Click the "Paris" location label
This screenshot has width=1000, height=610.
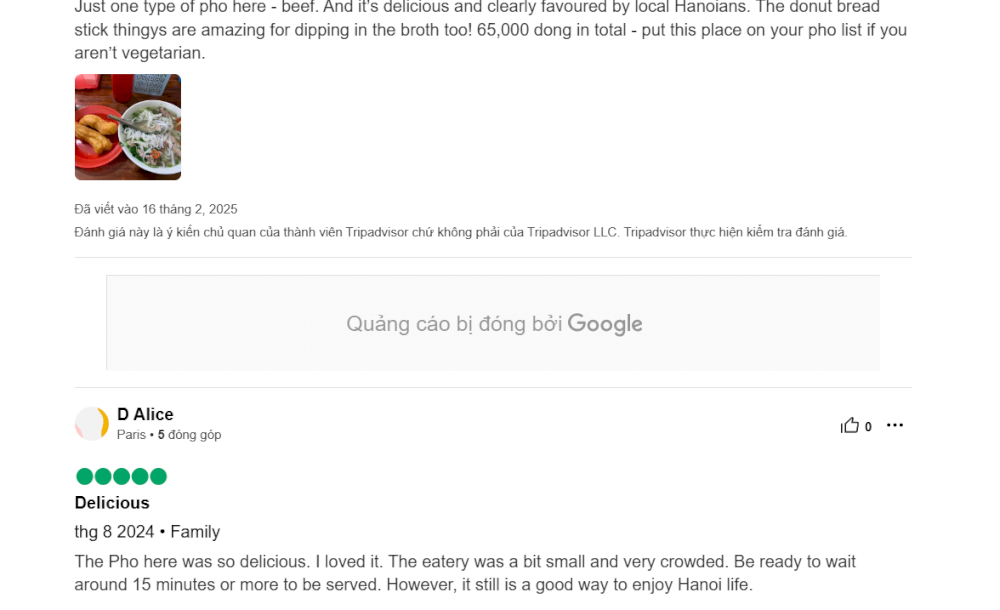pyautogui.click(x=131, y=434)
